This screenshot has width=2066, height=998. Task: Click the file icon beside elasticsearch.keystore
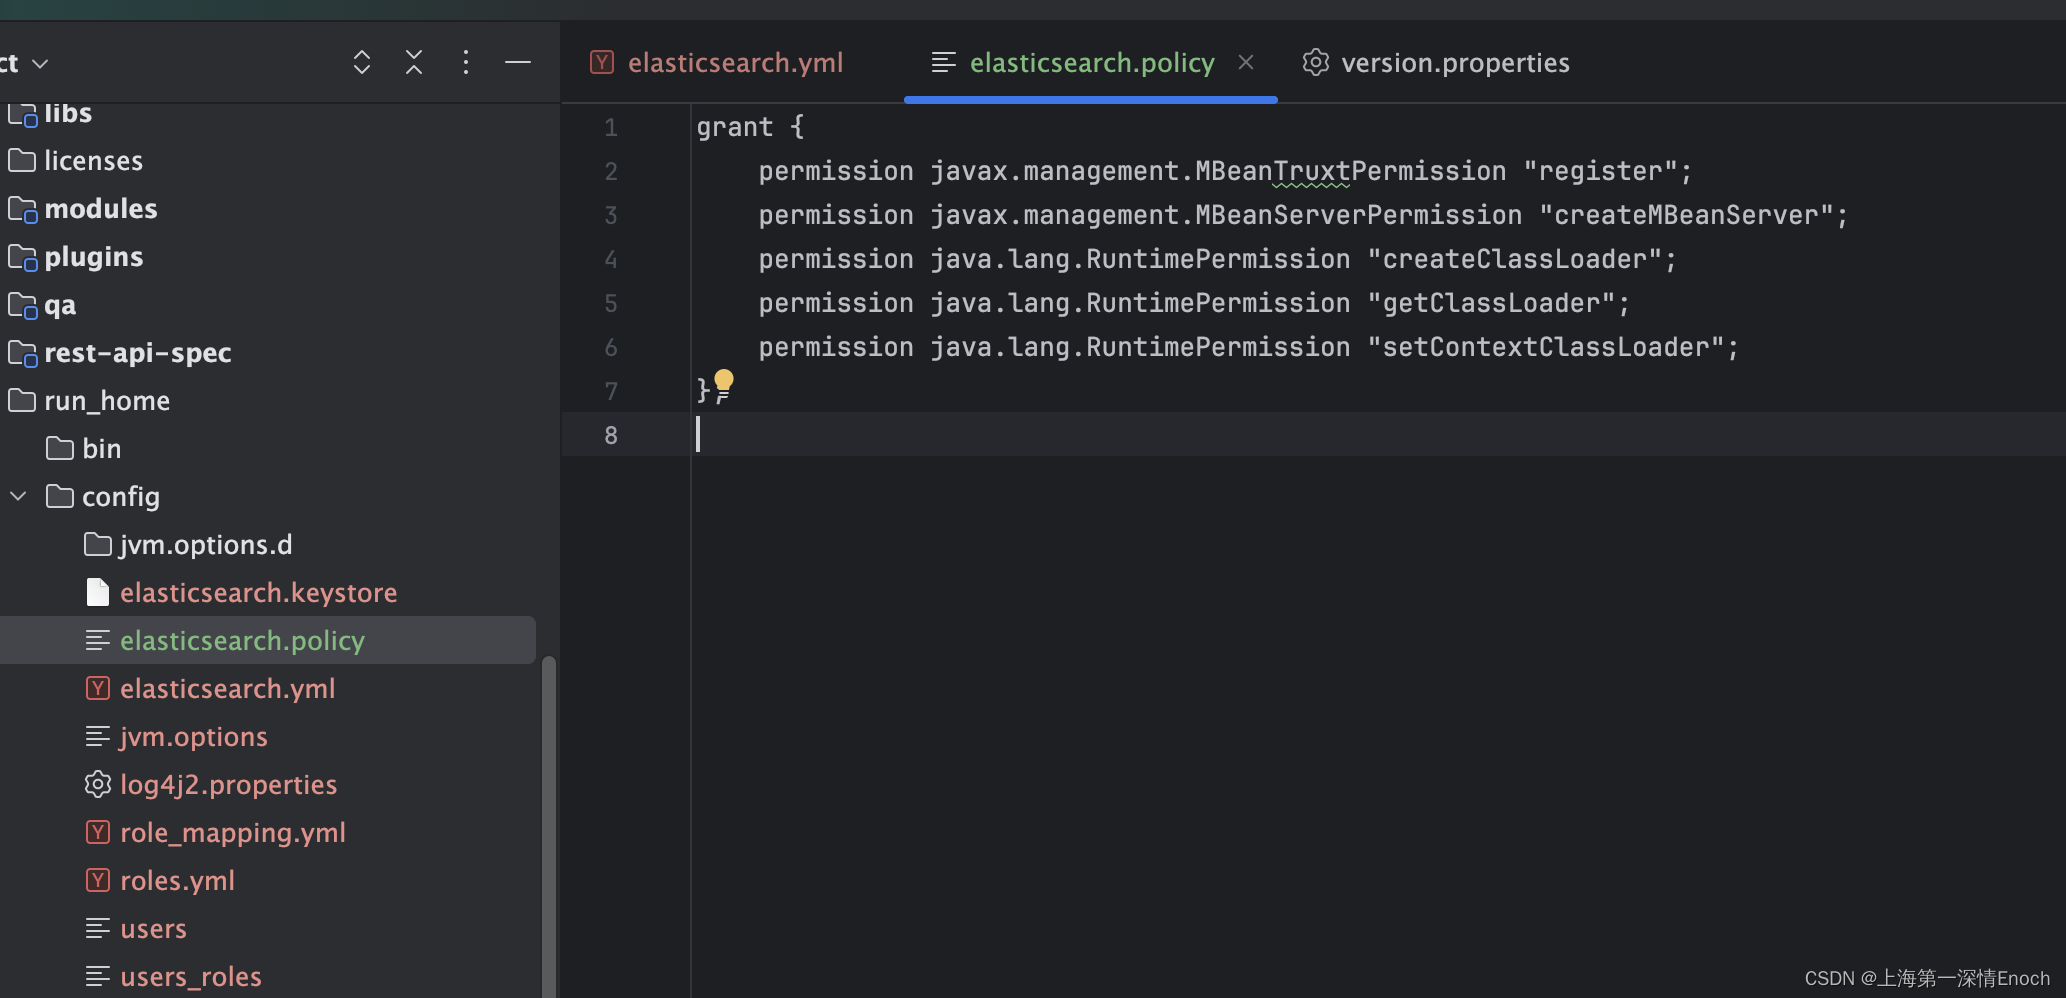pos(97,592)
